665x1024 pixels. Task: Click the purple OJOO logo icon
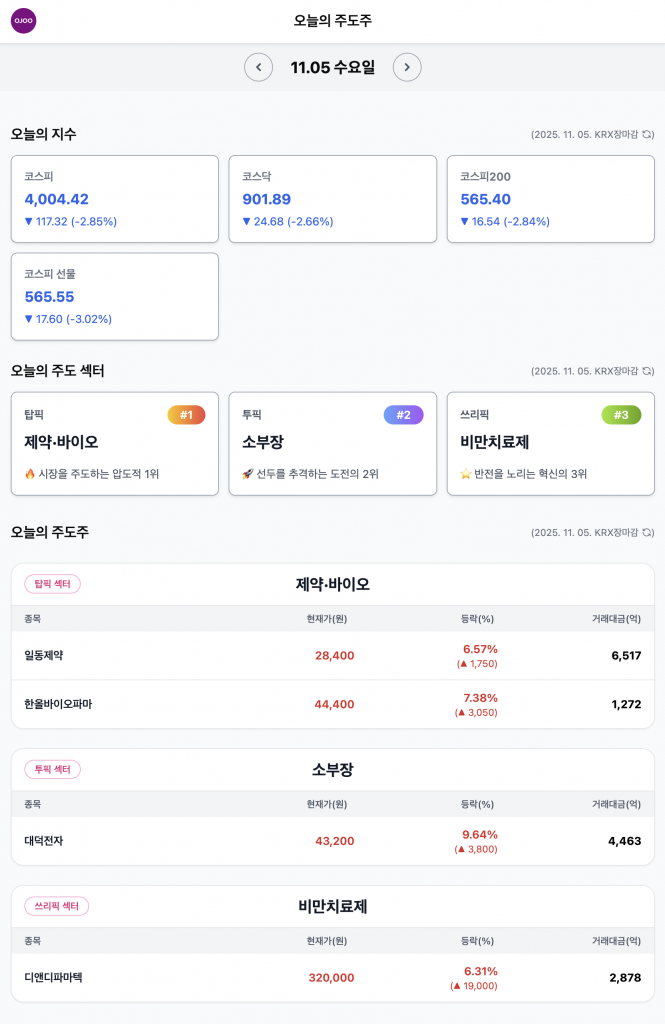tap(23, 21)
